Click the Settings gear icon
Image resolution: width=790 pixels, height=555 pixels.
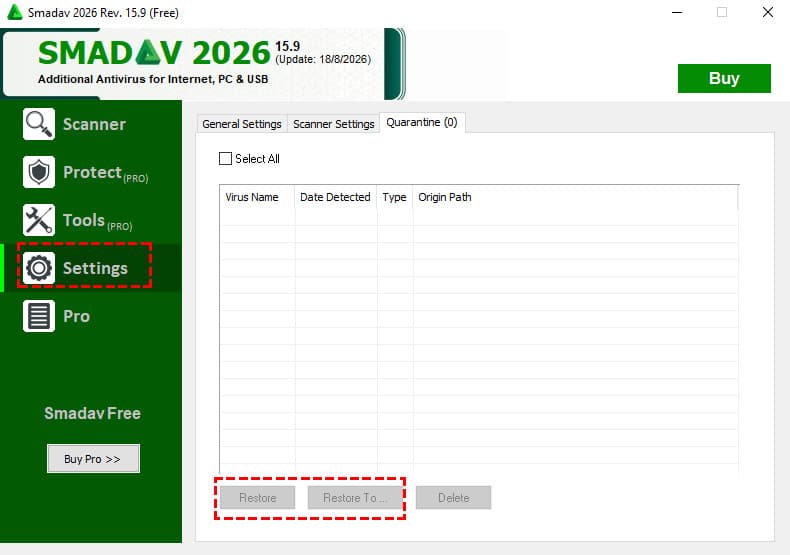39,268
